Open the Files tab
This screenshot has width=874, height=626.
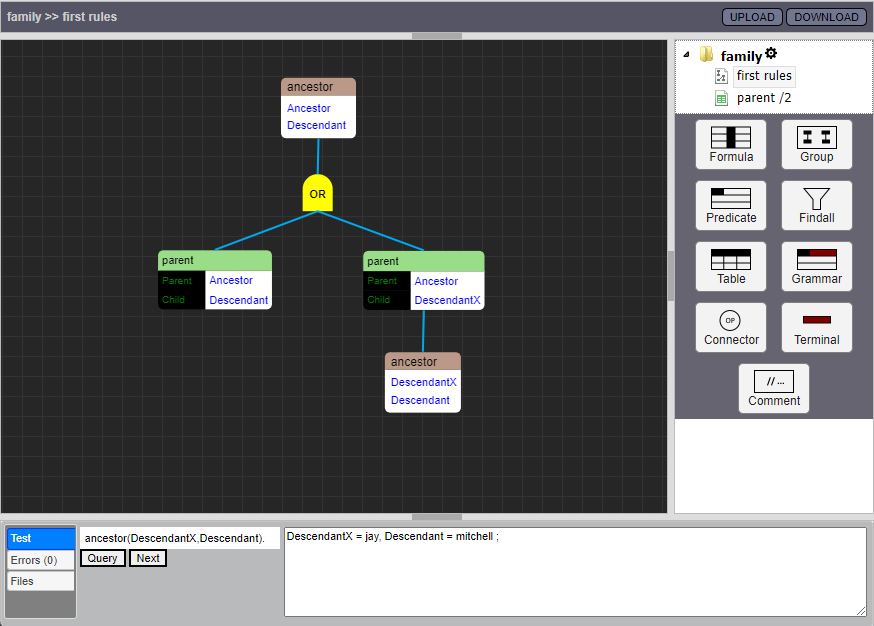(x=40, y=581)
